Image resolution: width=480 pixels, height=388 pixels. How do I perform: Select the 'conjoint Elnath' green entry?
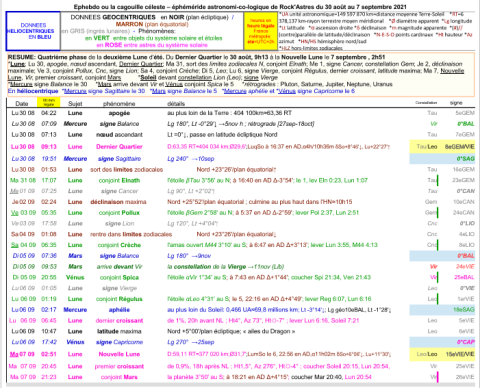coord(119,180)
